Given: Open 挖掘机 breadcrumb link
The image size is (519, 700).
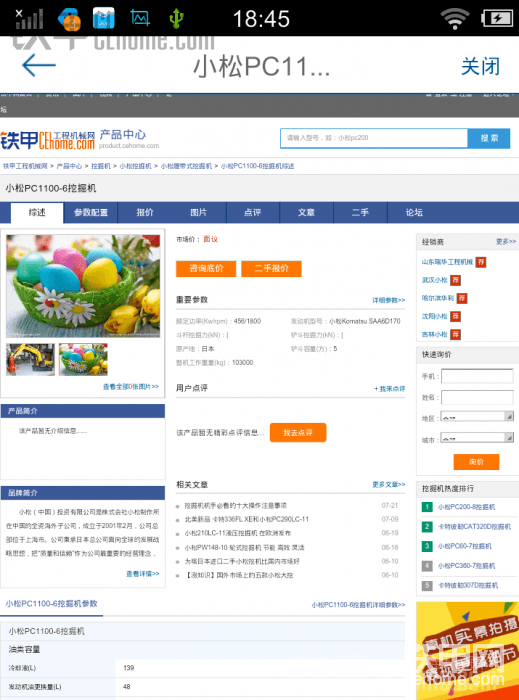Looking at the screenshot, I should (x=100, y=166).
